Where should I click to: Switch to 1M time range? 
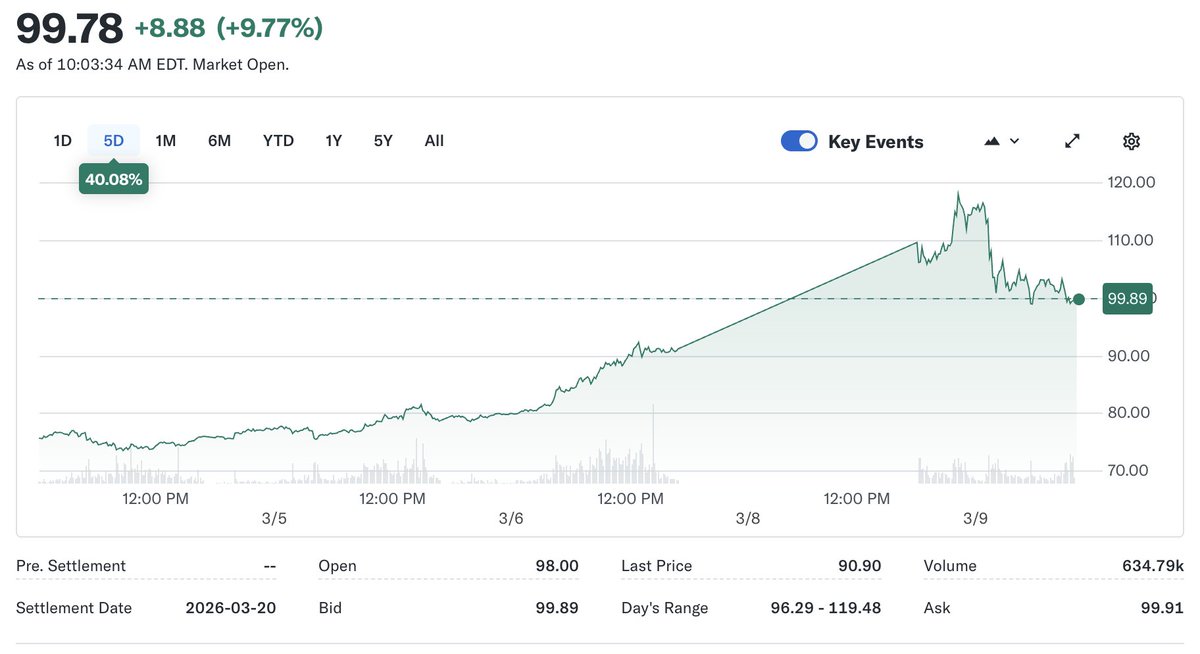[x=166, y=141]
